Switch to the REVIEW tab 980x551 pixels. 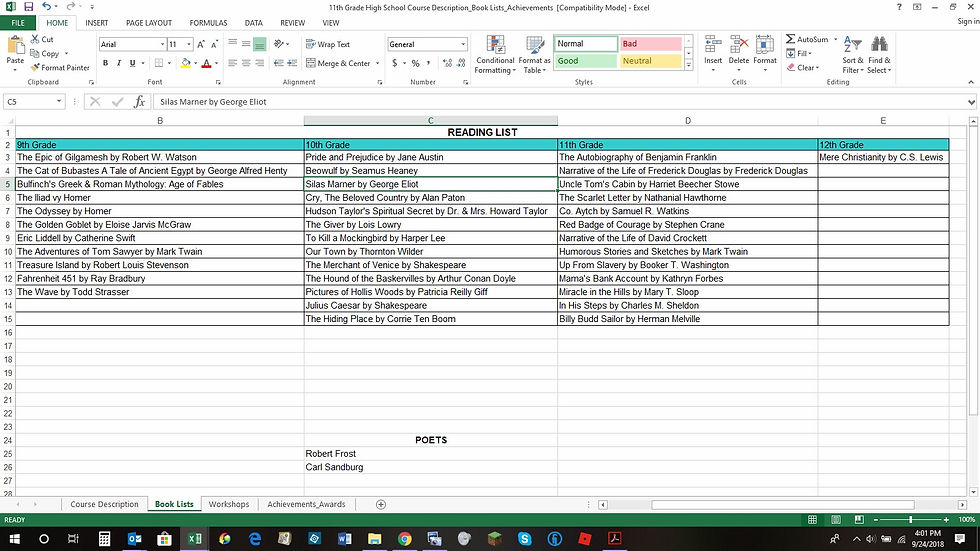[x=292, y=23]
